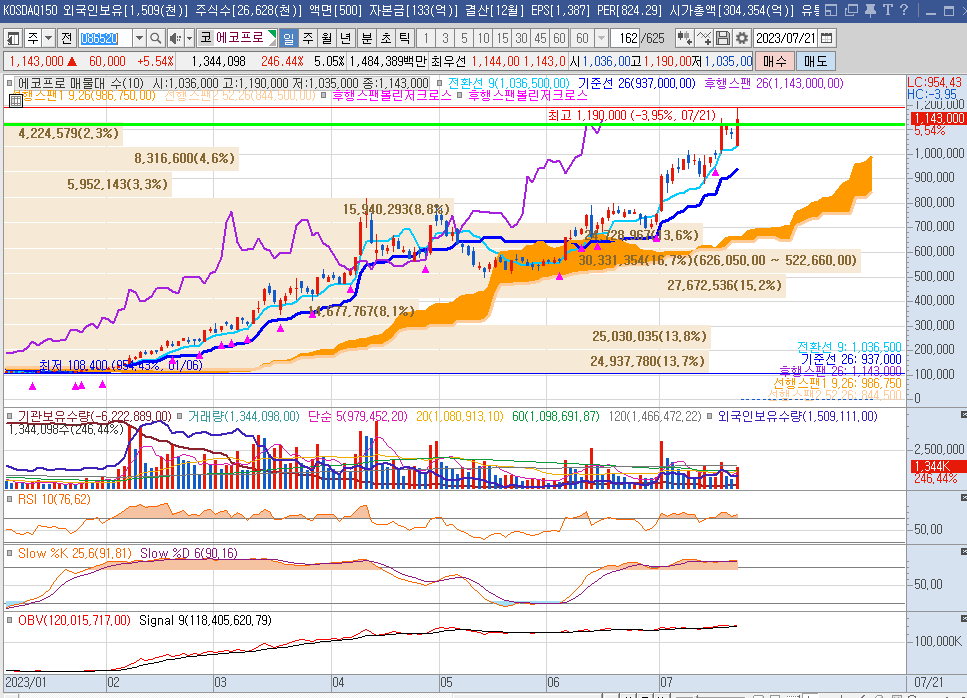Toggle the RSI 10 indicator checkbox
967x698 pixels.
point(9,499)
